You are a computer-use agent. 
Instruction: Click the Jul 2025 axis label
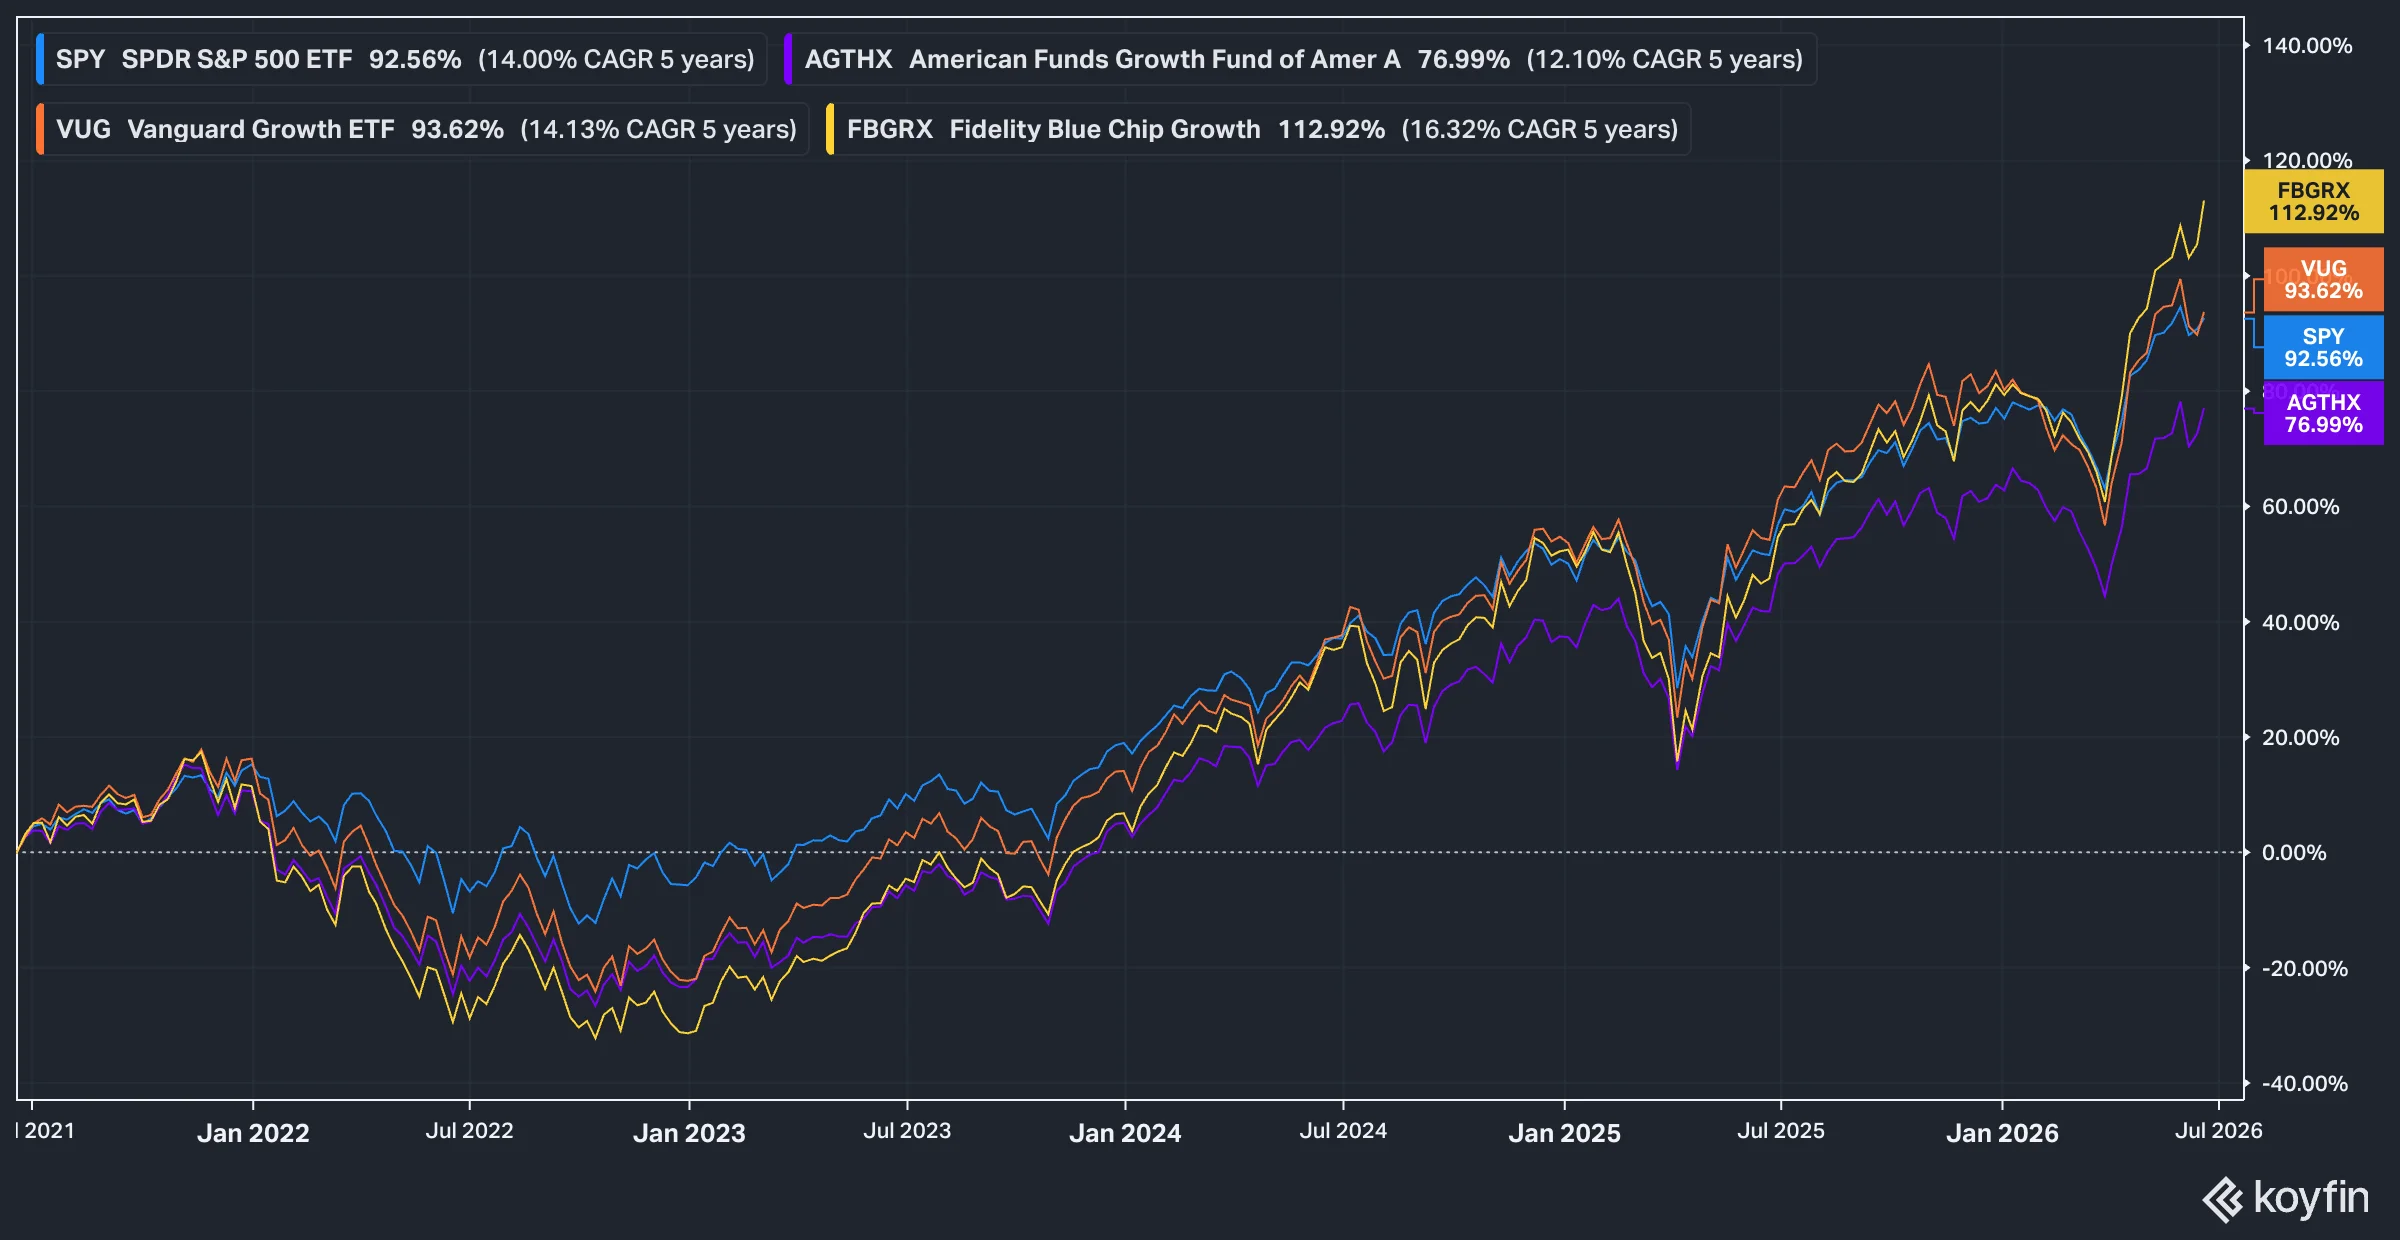pyautogui.click(x=1781, y=1131)
